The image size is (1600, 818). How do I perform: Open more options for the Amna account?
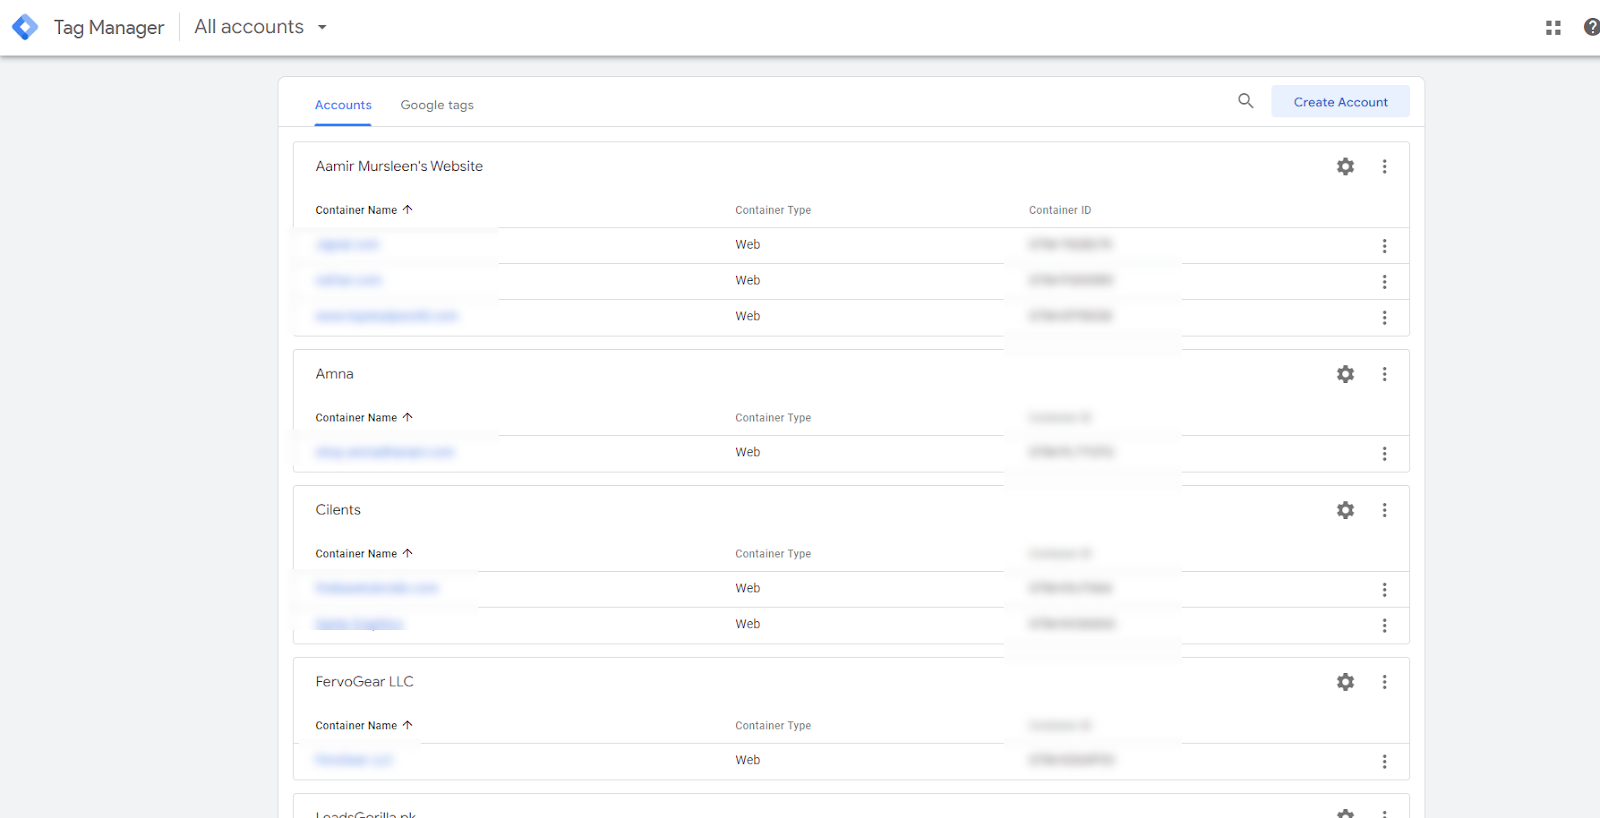click(1384, 374)
